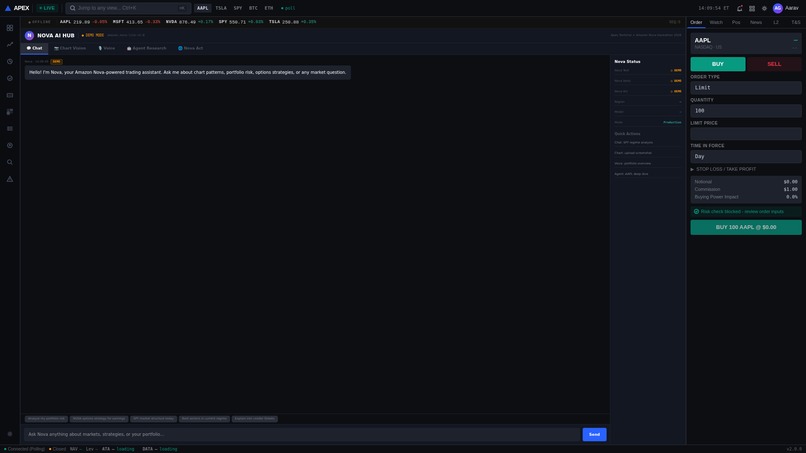Select the SPY quick symbol button in the header
Image resolution: width=806 pixels, height=453 pixels.
(x=237, y=8)
